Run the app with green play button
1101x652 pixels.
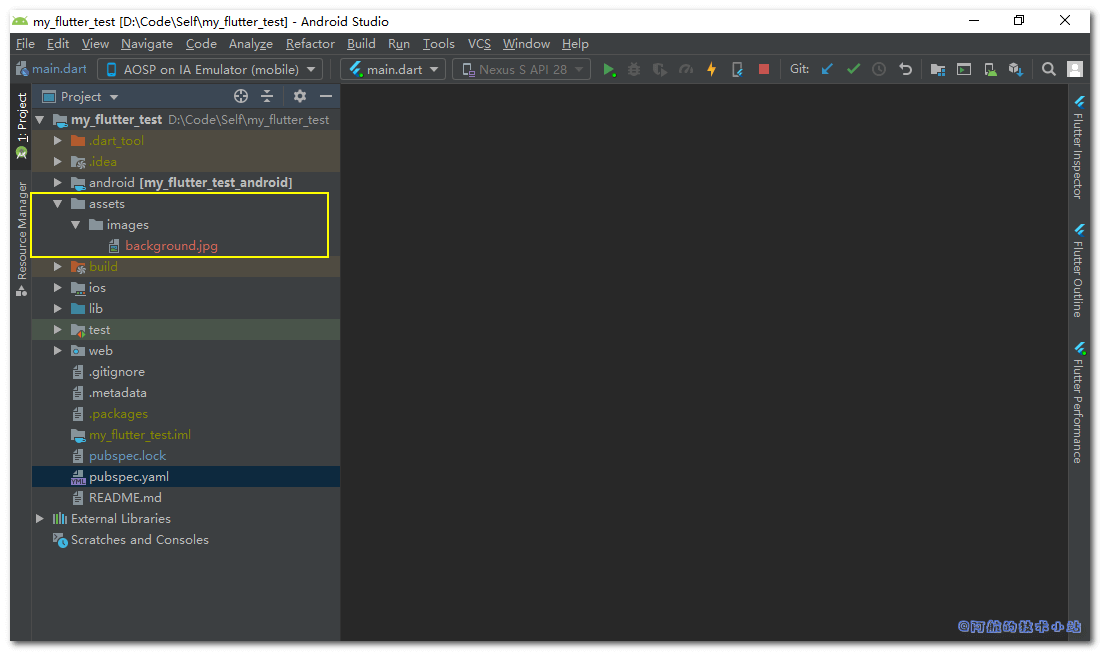608,69
